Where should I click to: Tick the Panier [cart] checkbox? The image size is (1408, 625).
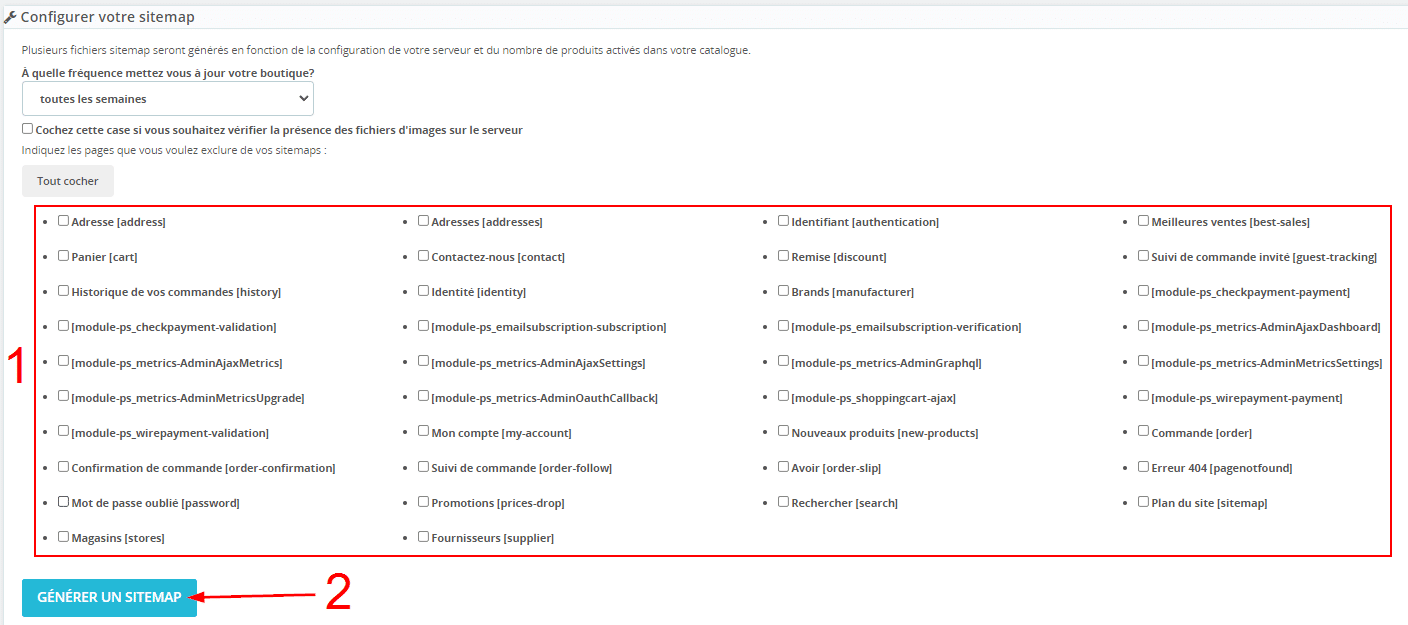tap(64, 256)
